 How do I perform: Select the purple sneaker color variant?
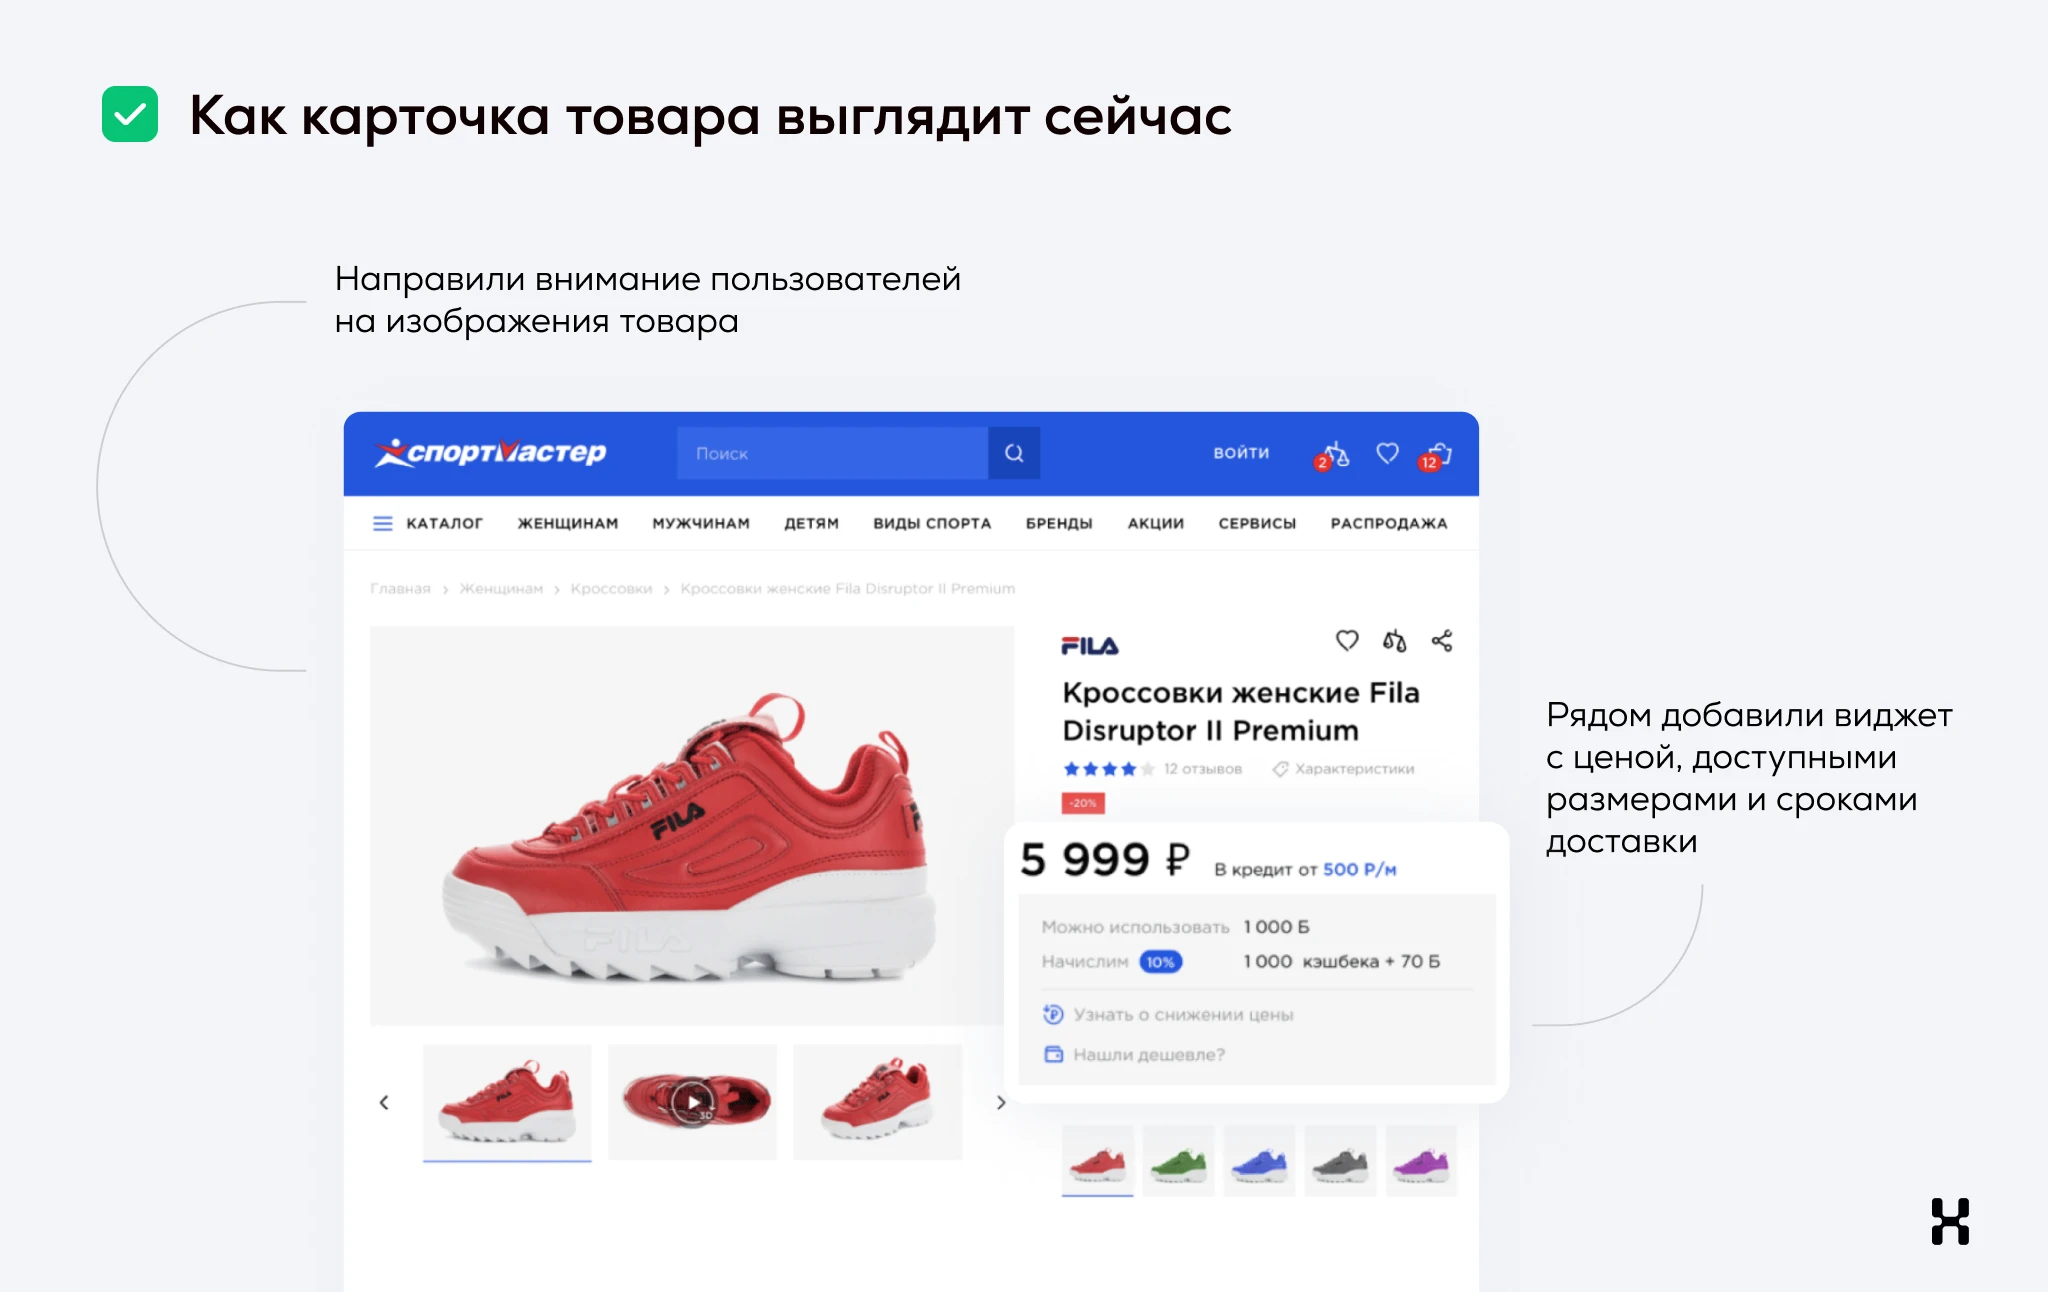(1421, 1161)
